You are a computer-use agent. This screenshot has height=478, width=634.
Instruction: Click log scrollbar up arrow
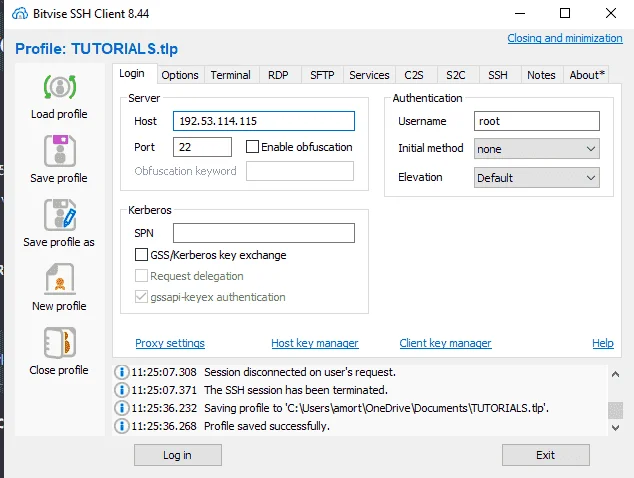click(x=615, y=374)
